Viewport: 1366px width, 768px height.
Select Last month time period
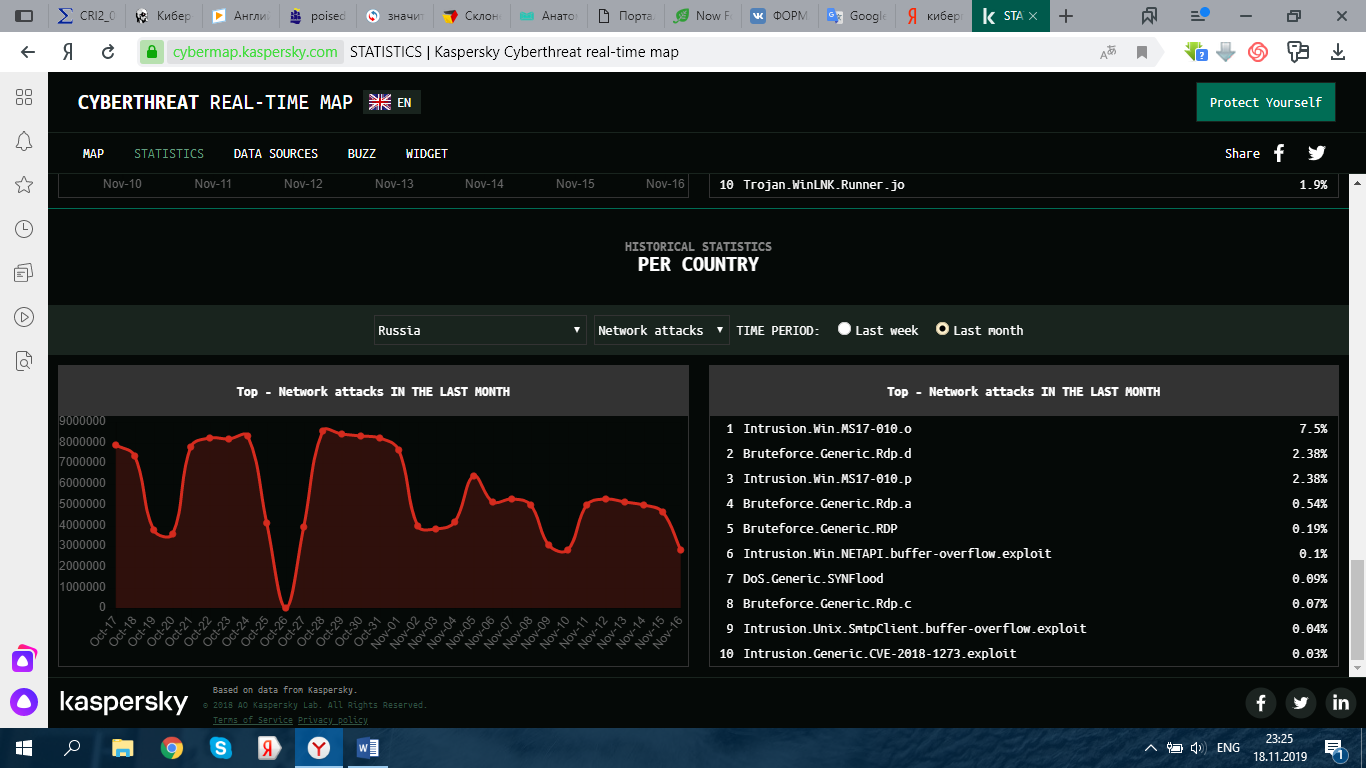click(942, 329)
